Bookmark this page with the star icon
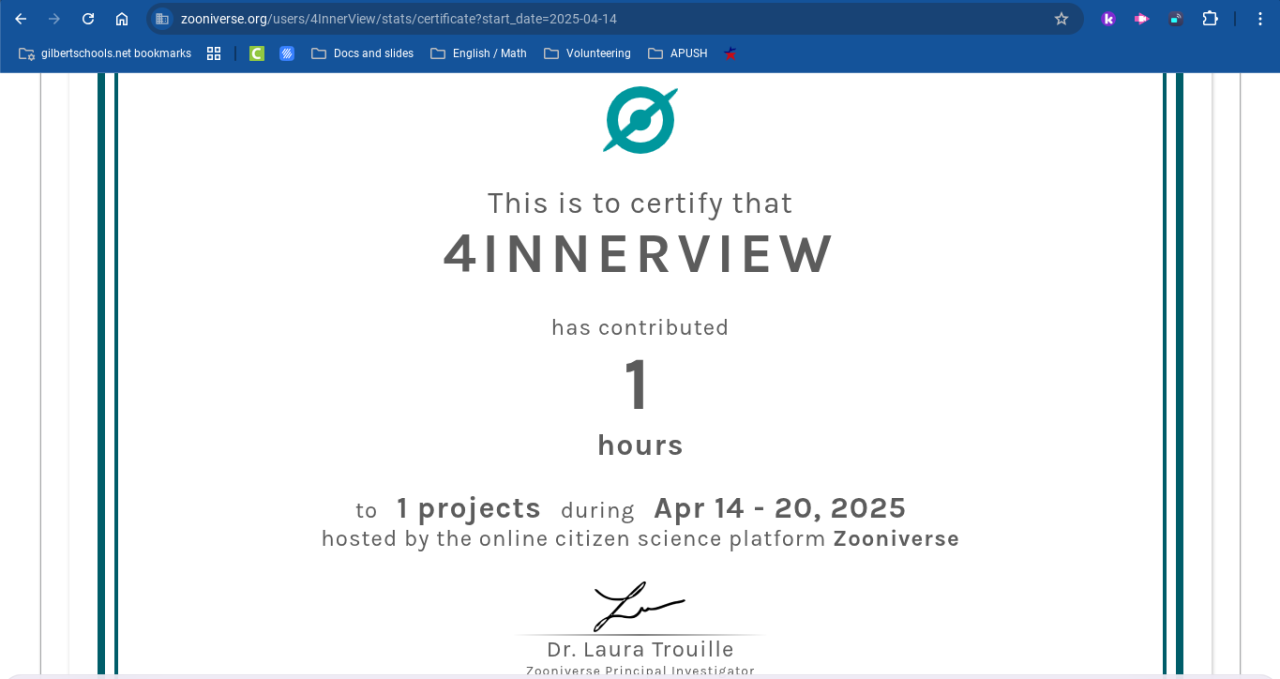 [1062, 19]
